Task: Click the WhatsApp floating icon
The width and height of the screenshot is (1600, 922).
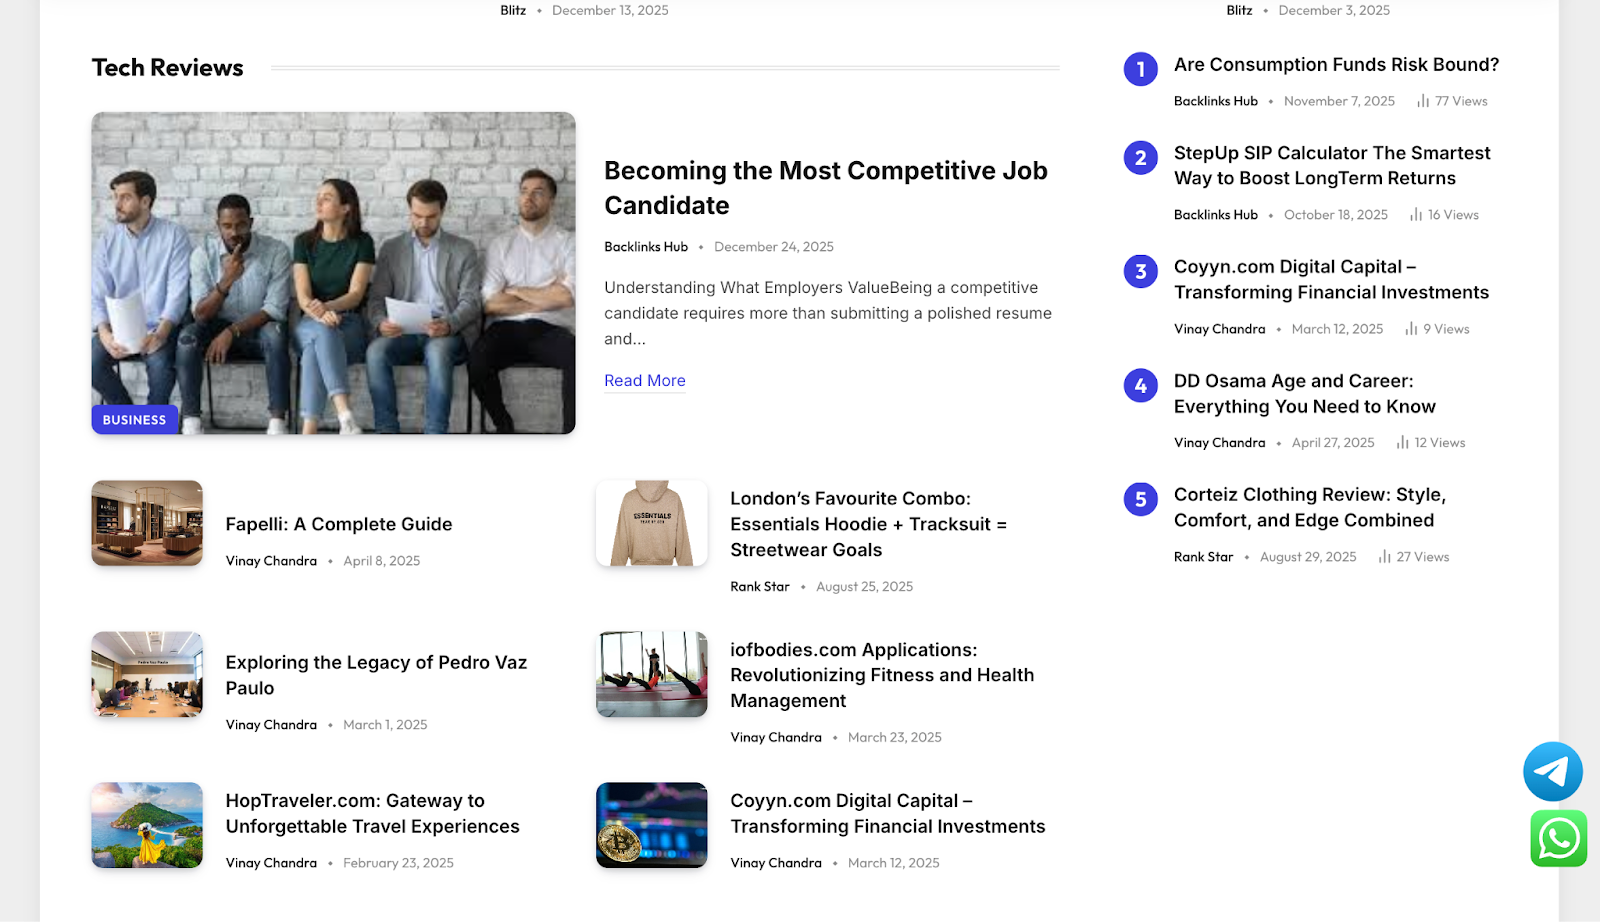Action: point(1558,838)
